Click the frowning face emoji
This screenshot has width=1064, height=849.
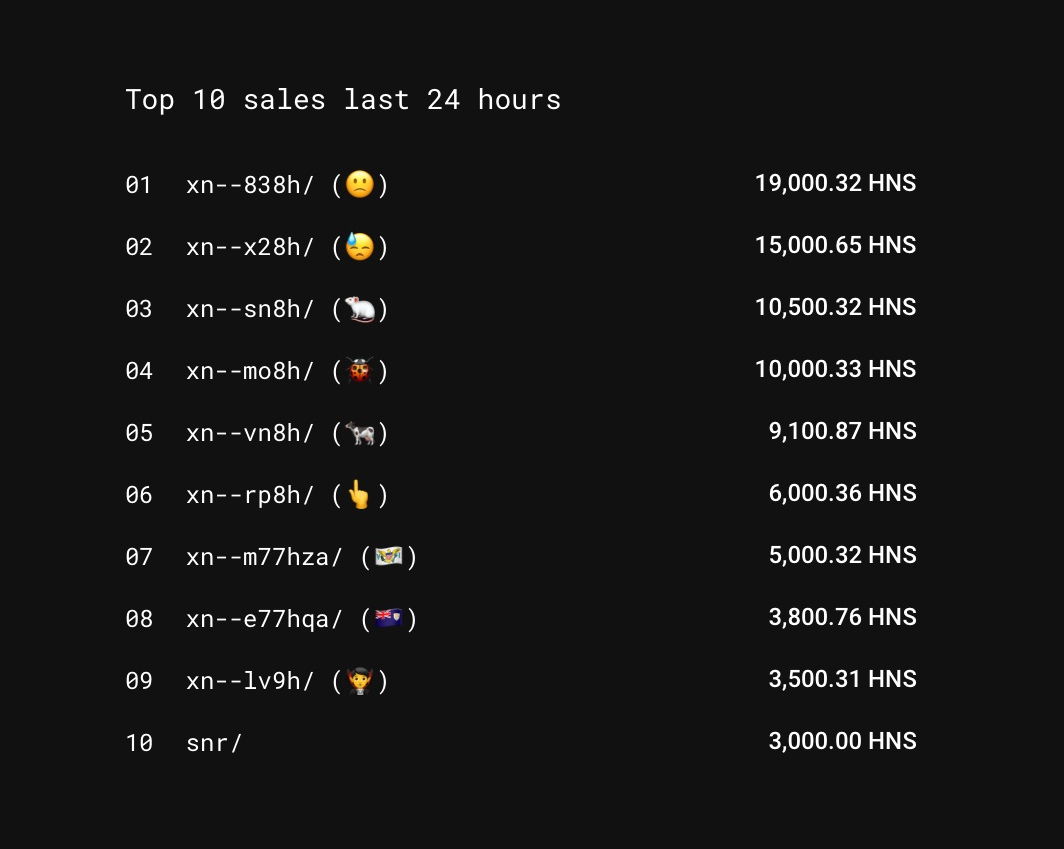click(x=360, y=185)
